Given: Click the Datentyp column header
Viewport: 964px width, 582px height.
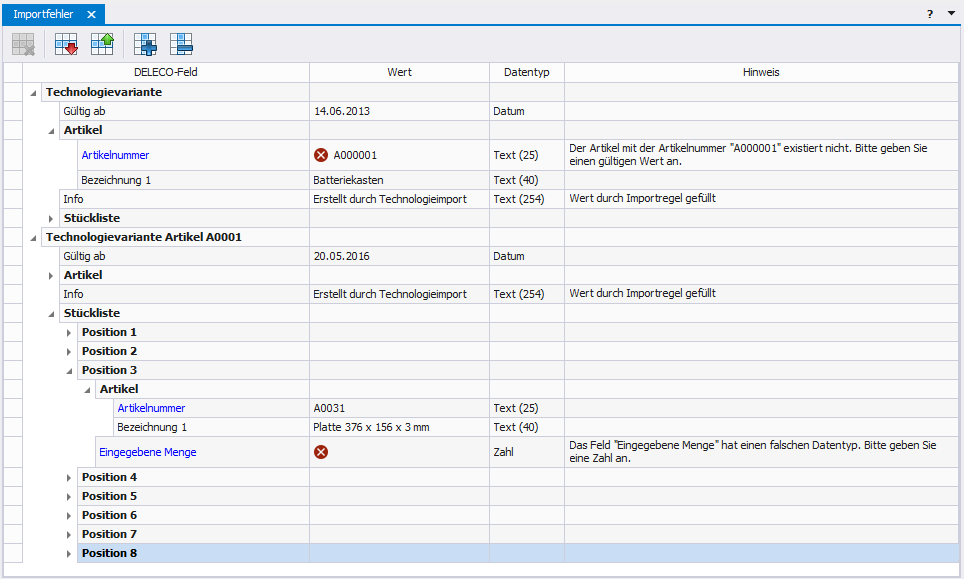Looking at the screenshot, I should (526, 72).
